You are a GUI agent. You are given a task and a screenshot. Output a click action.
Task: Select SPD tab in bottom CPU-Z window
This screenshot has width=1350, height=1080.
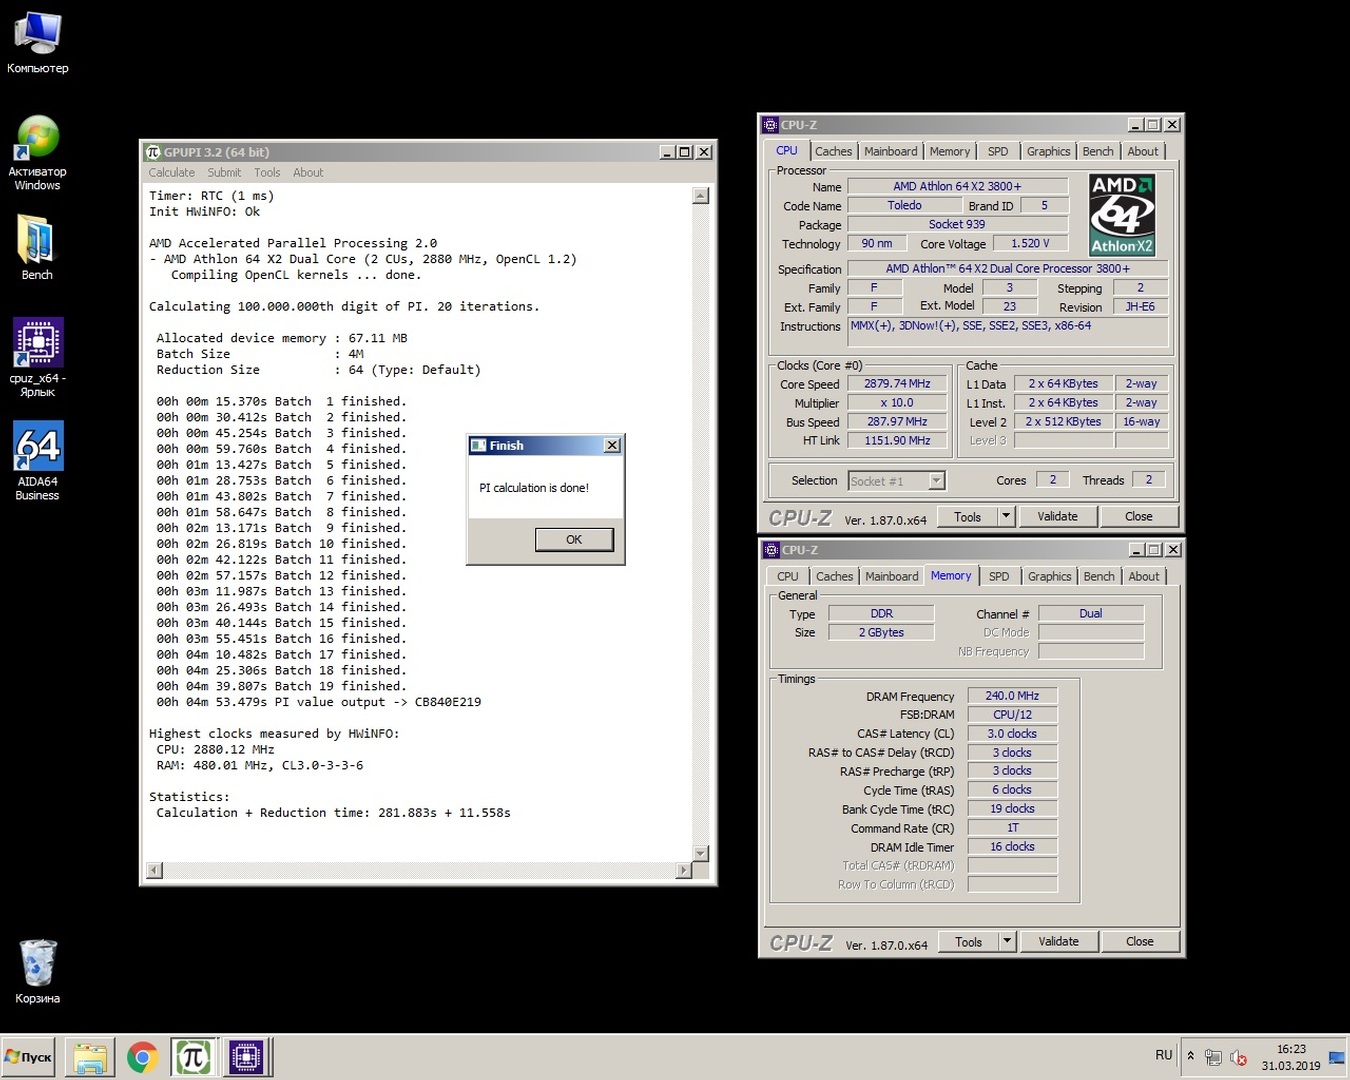coord(999,577)
